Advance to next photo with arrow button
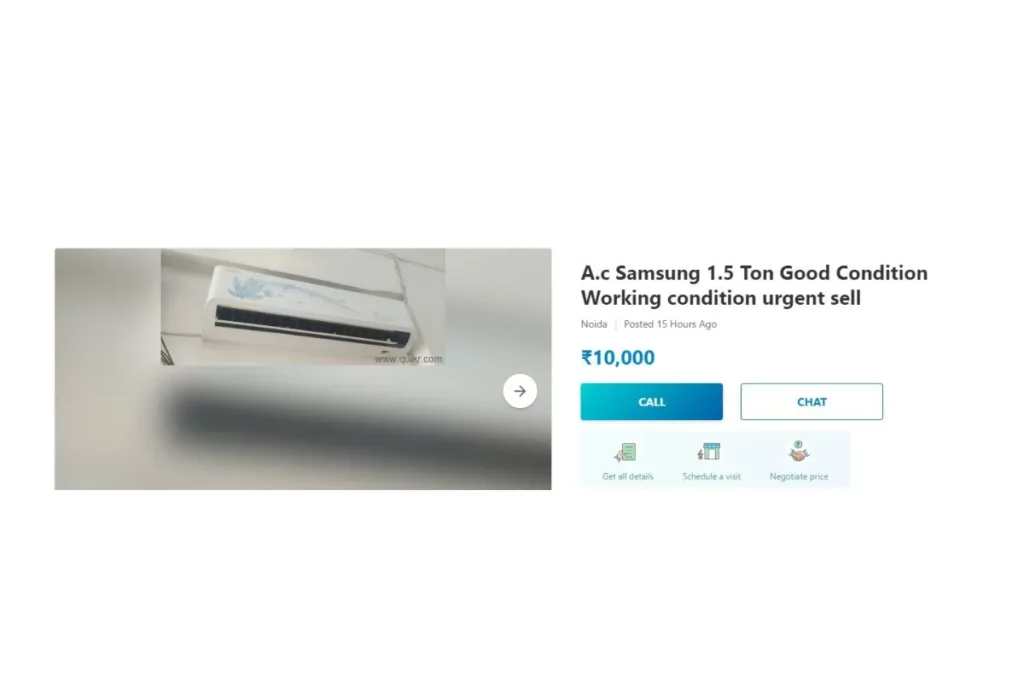1024x683 pixels. pyautogui.click(x=520, y=391)
